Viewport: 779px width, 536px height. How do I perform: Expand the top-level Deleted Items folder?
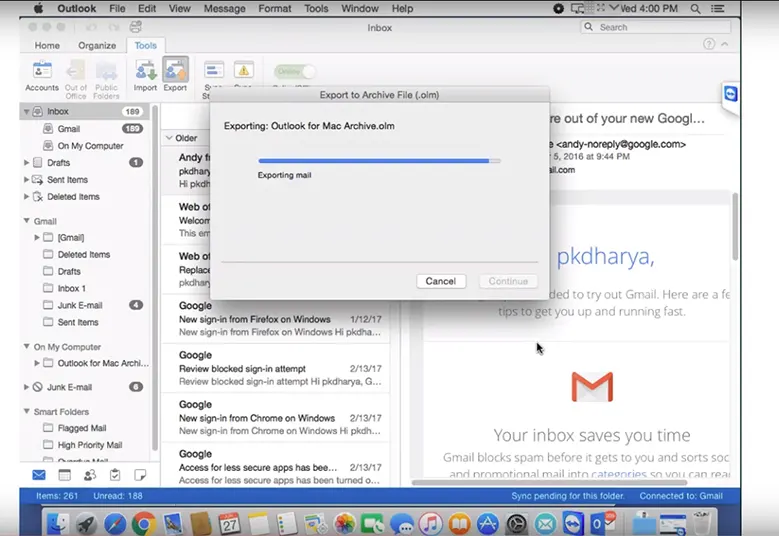pos(26,196)
